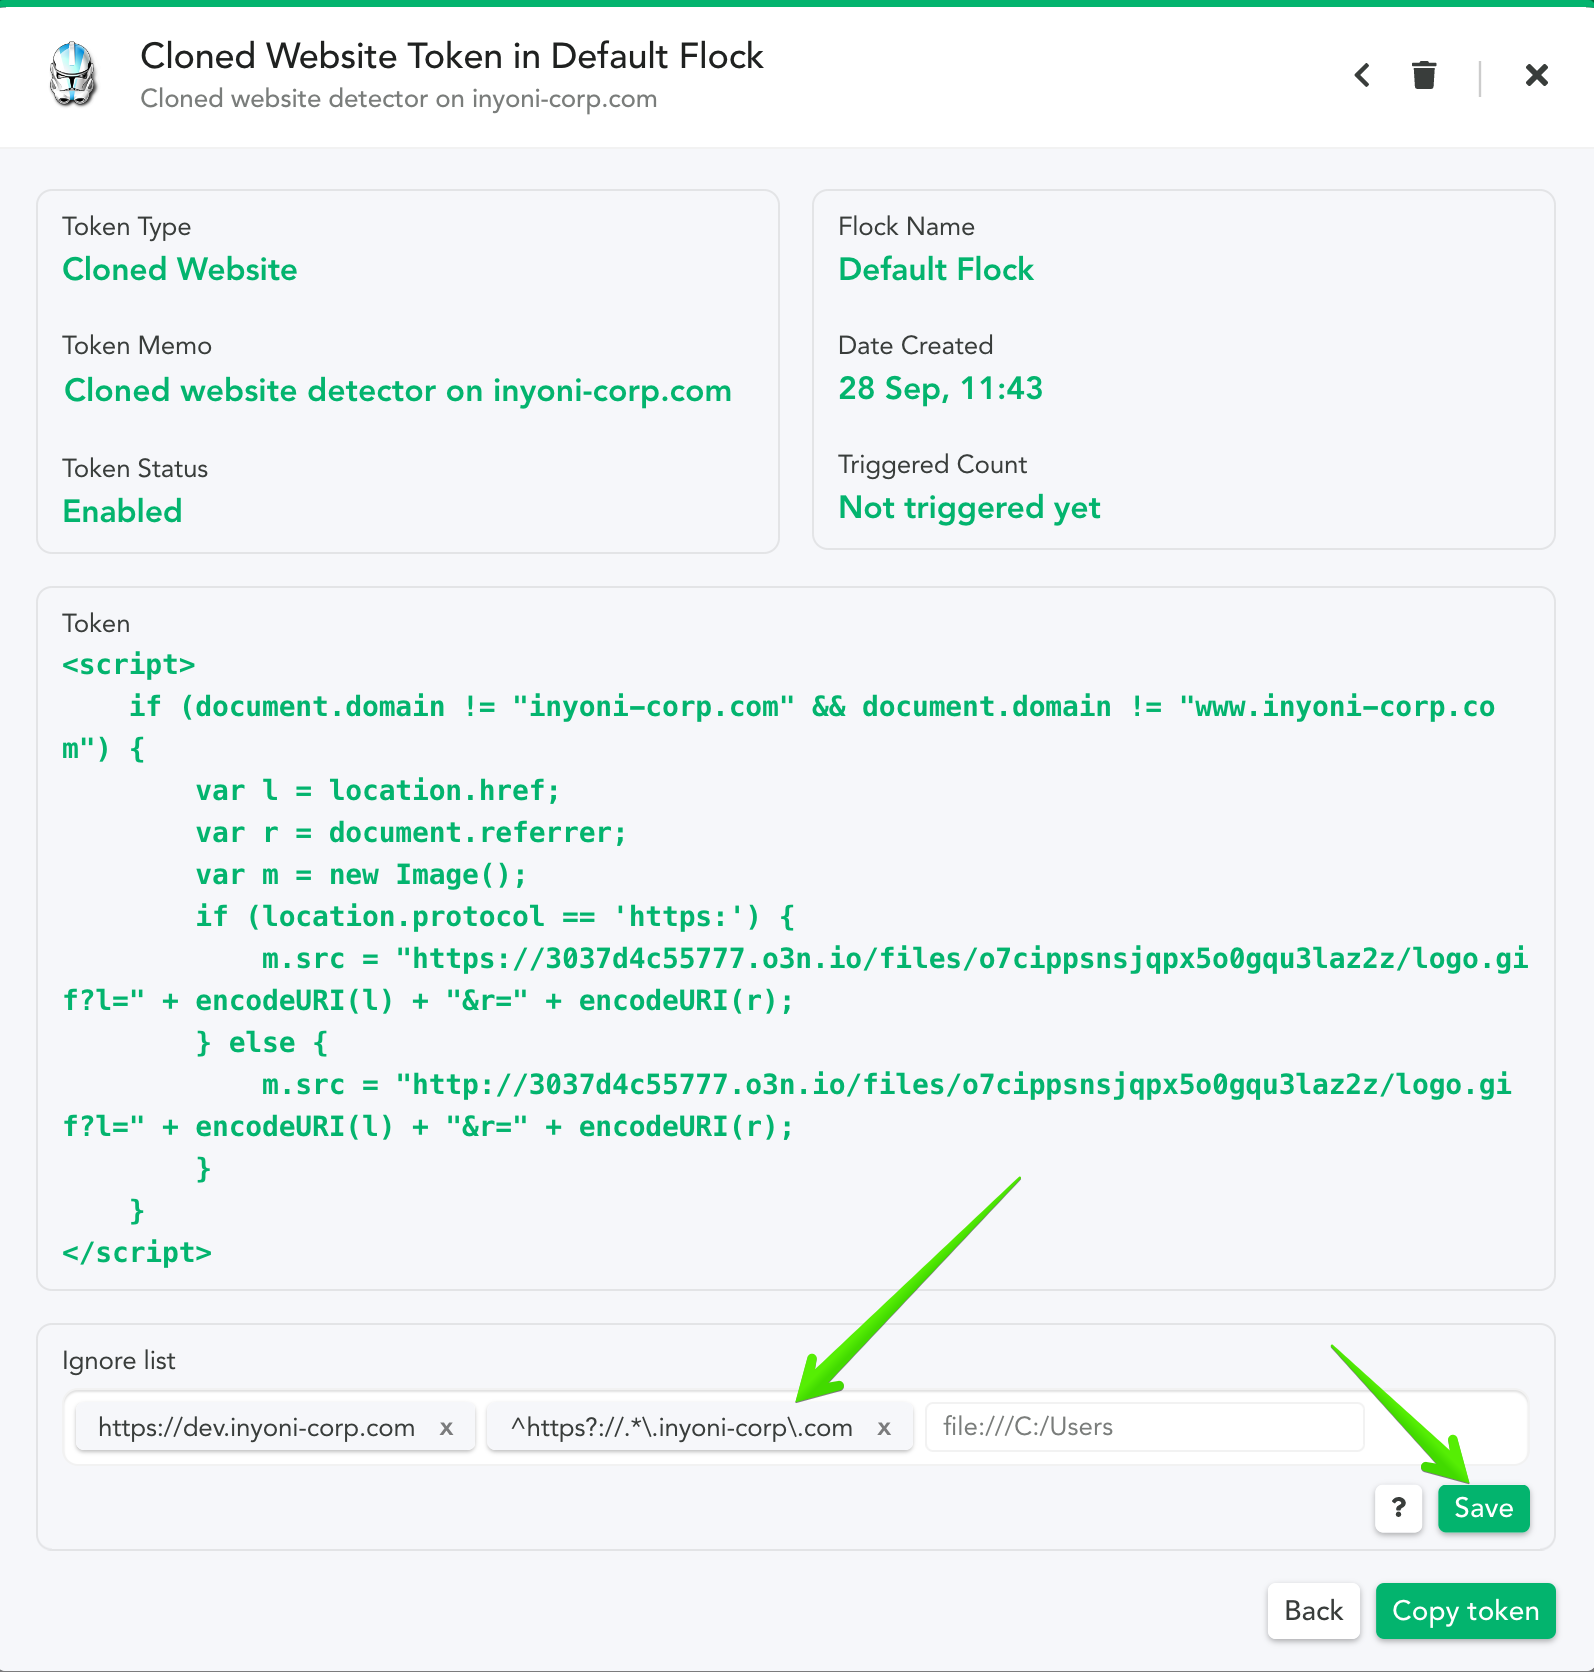Click the back chevron icon in header
1594x1672 pixels.
1362,75
